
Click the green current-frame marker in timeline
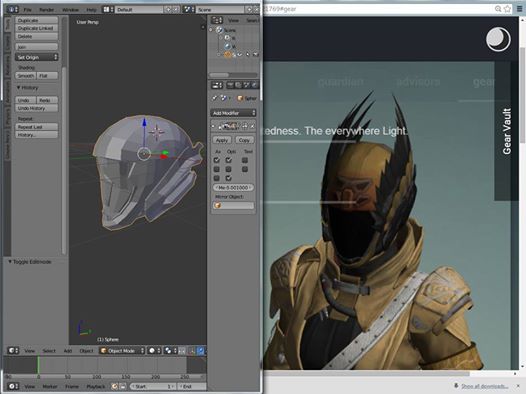[x=38, y=365]
